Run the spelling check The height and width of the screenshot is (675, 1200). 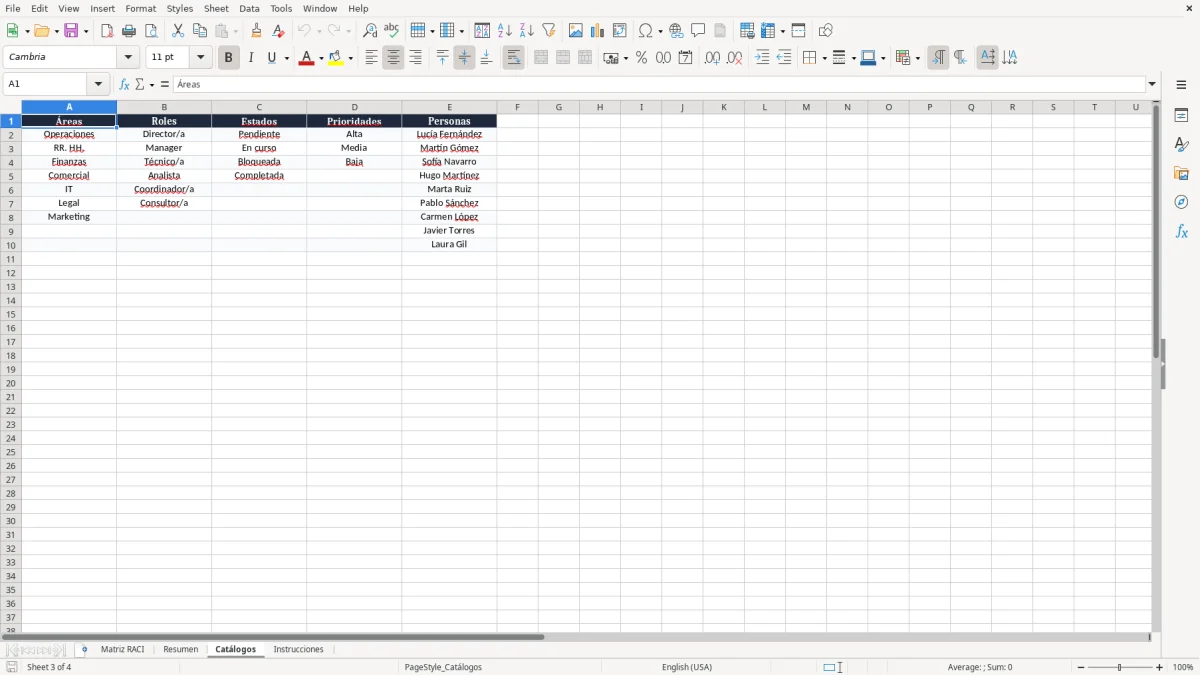point(392,31)
